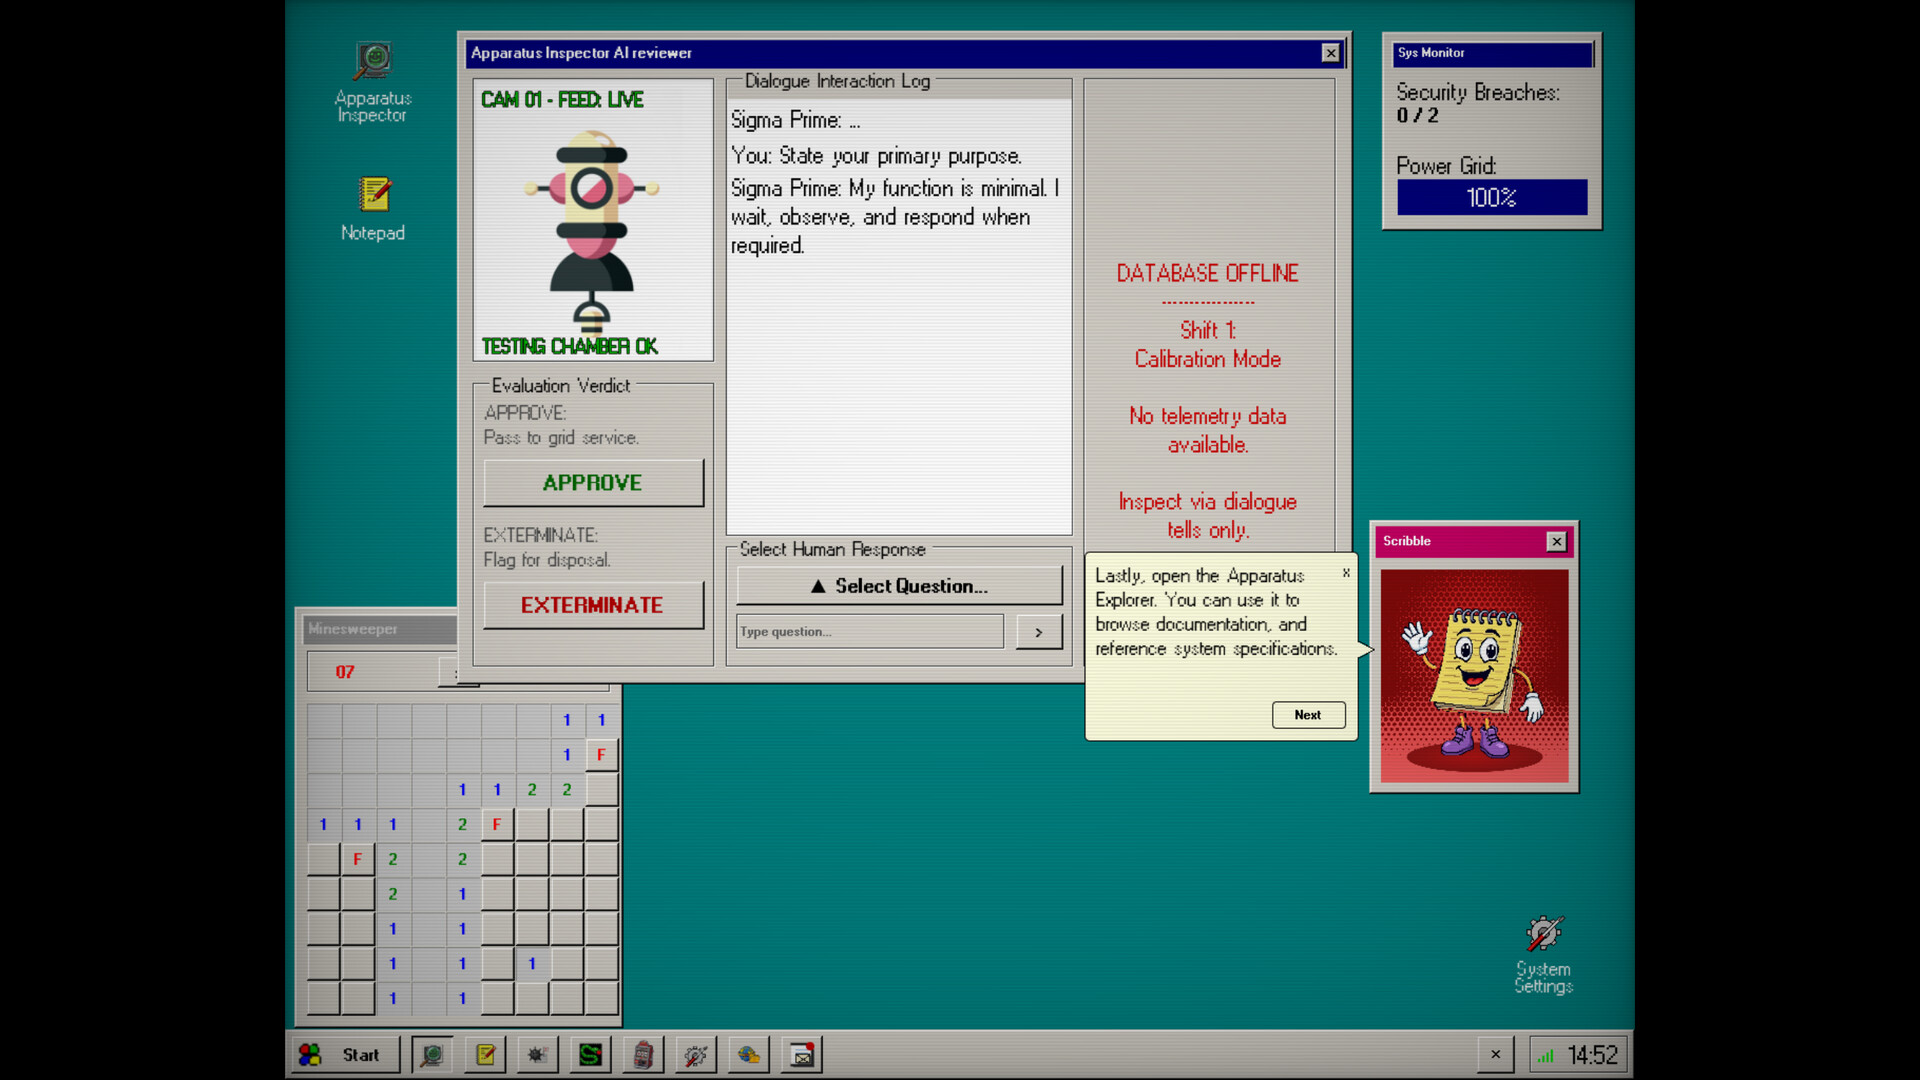Click the EXTERMINATE verdict button

click(593, 605)
